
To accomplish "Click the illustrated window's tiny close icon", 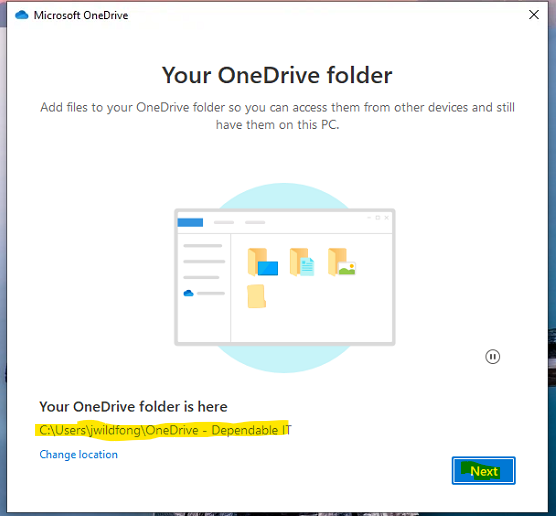I will tap(387, 217).
